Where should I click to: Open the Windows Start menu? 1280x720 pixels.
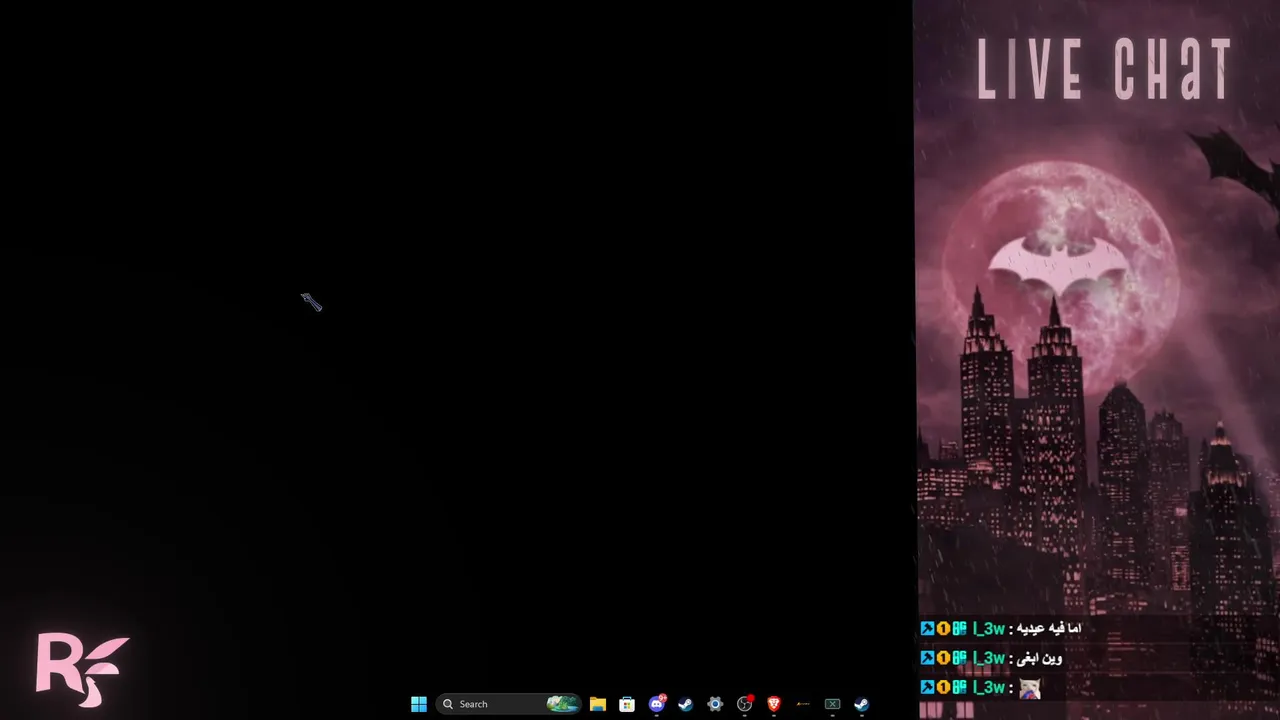(x=419, y=704)
